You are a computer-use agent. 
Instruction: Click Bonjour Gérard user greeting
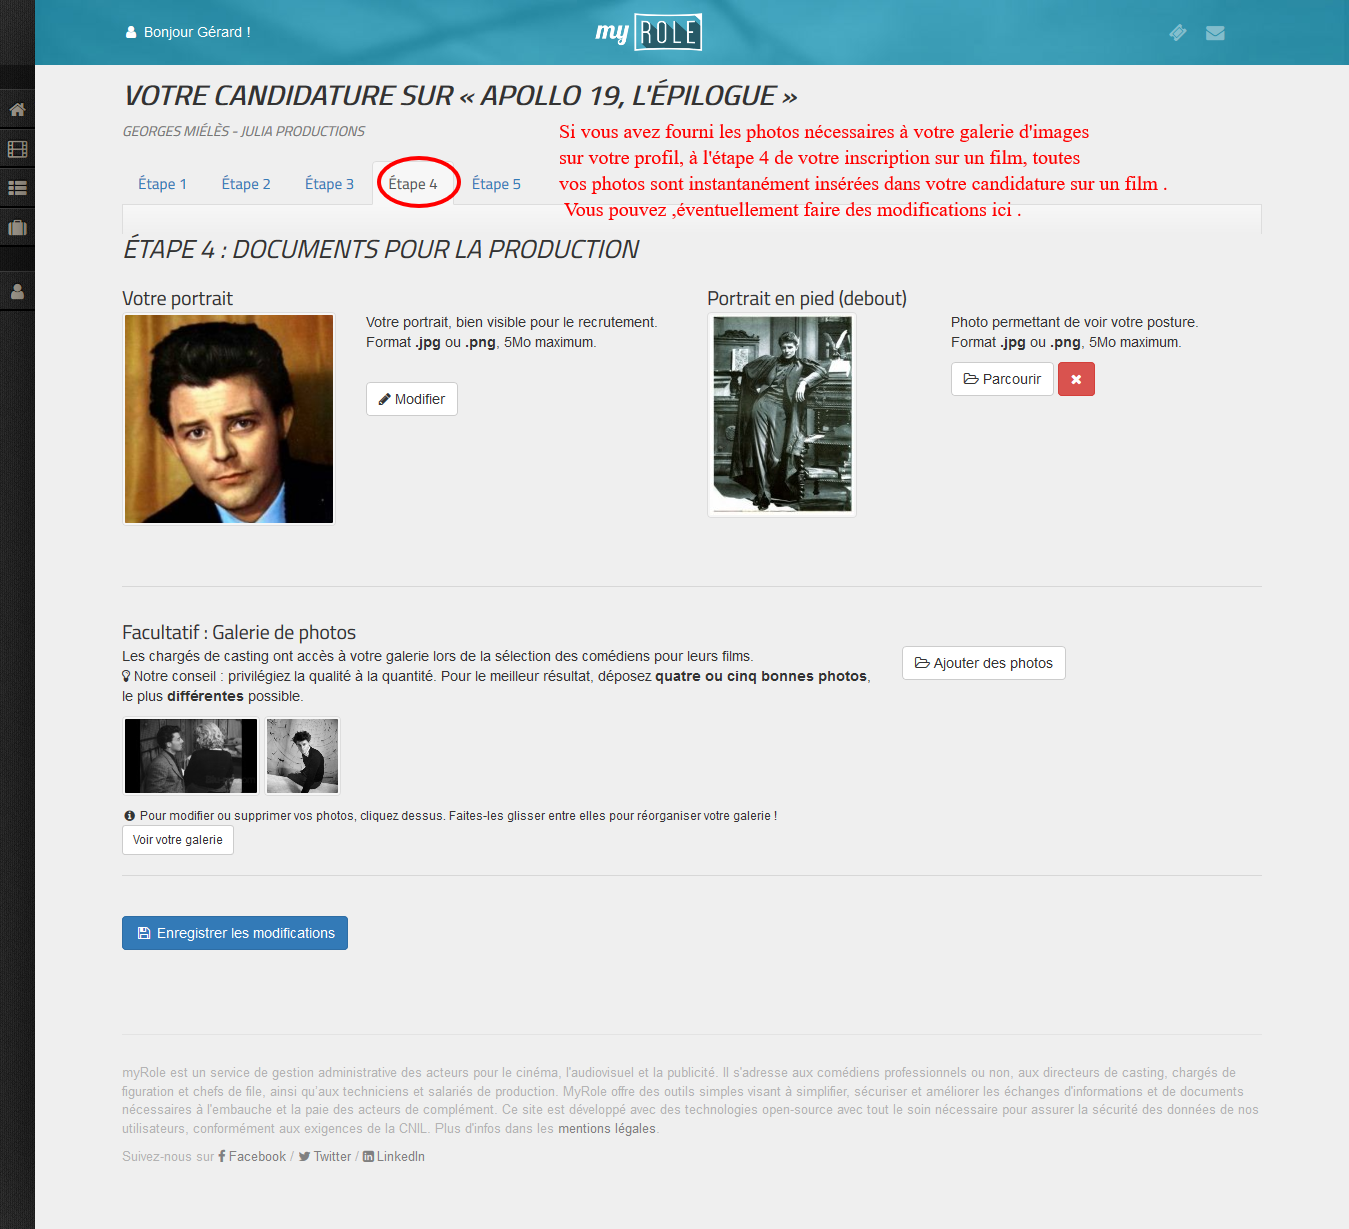pos(188,32)
